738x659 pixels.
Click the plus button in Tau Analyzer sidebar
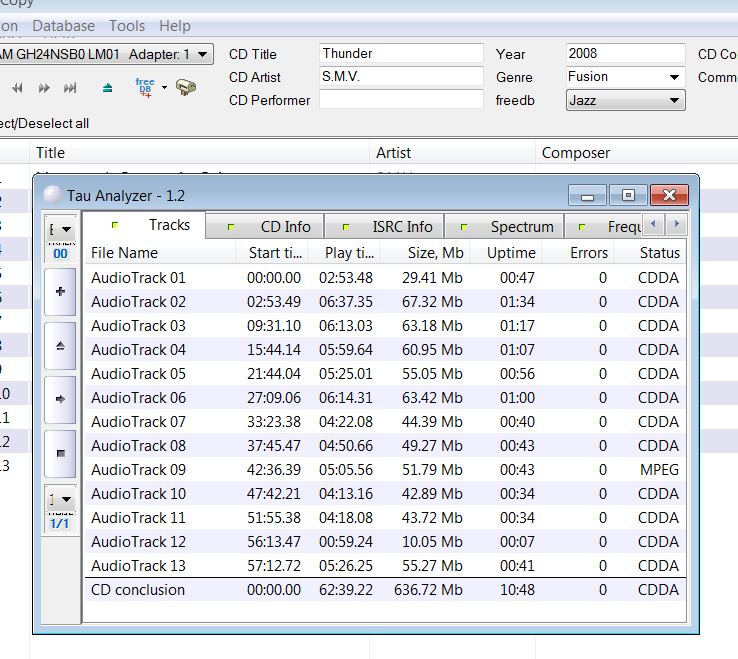coord(60,292)
